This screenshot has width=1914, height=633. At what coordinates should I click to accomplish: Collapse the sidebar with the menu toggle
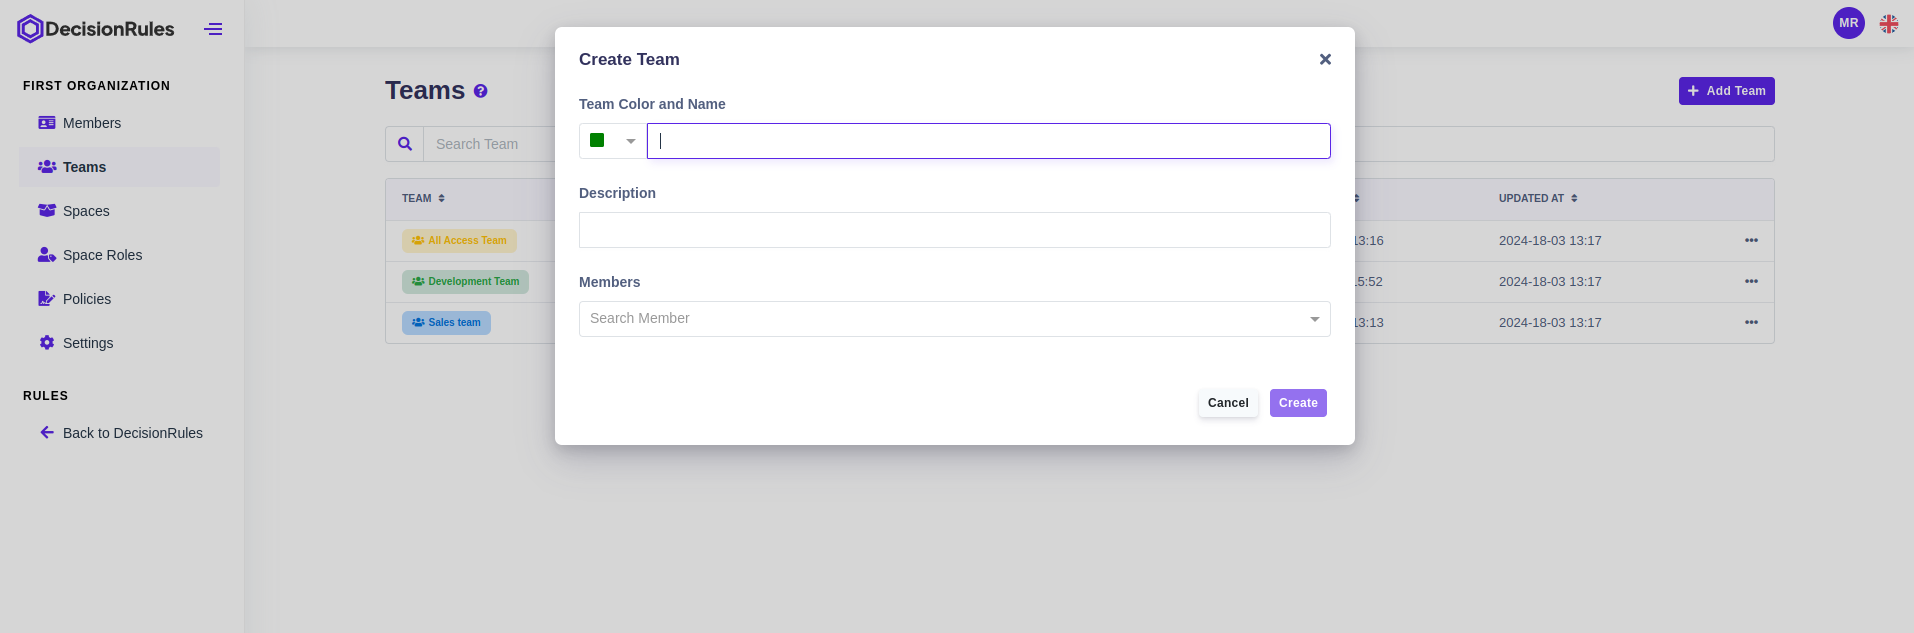tap(213, 29)
